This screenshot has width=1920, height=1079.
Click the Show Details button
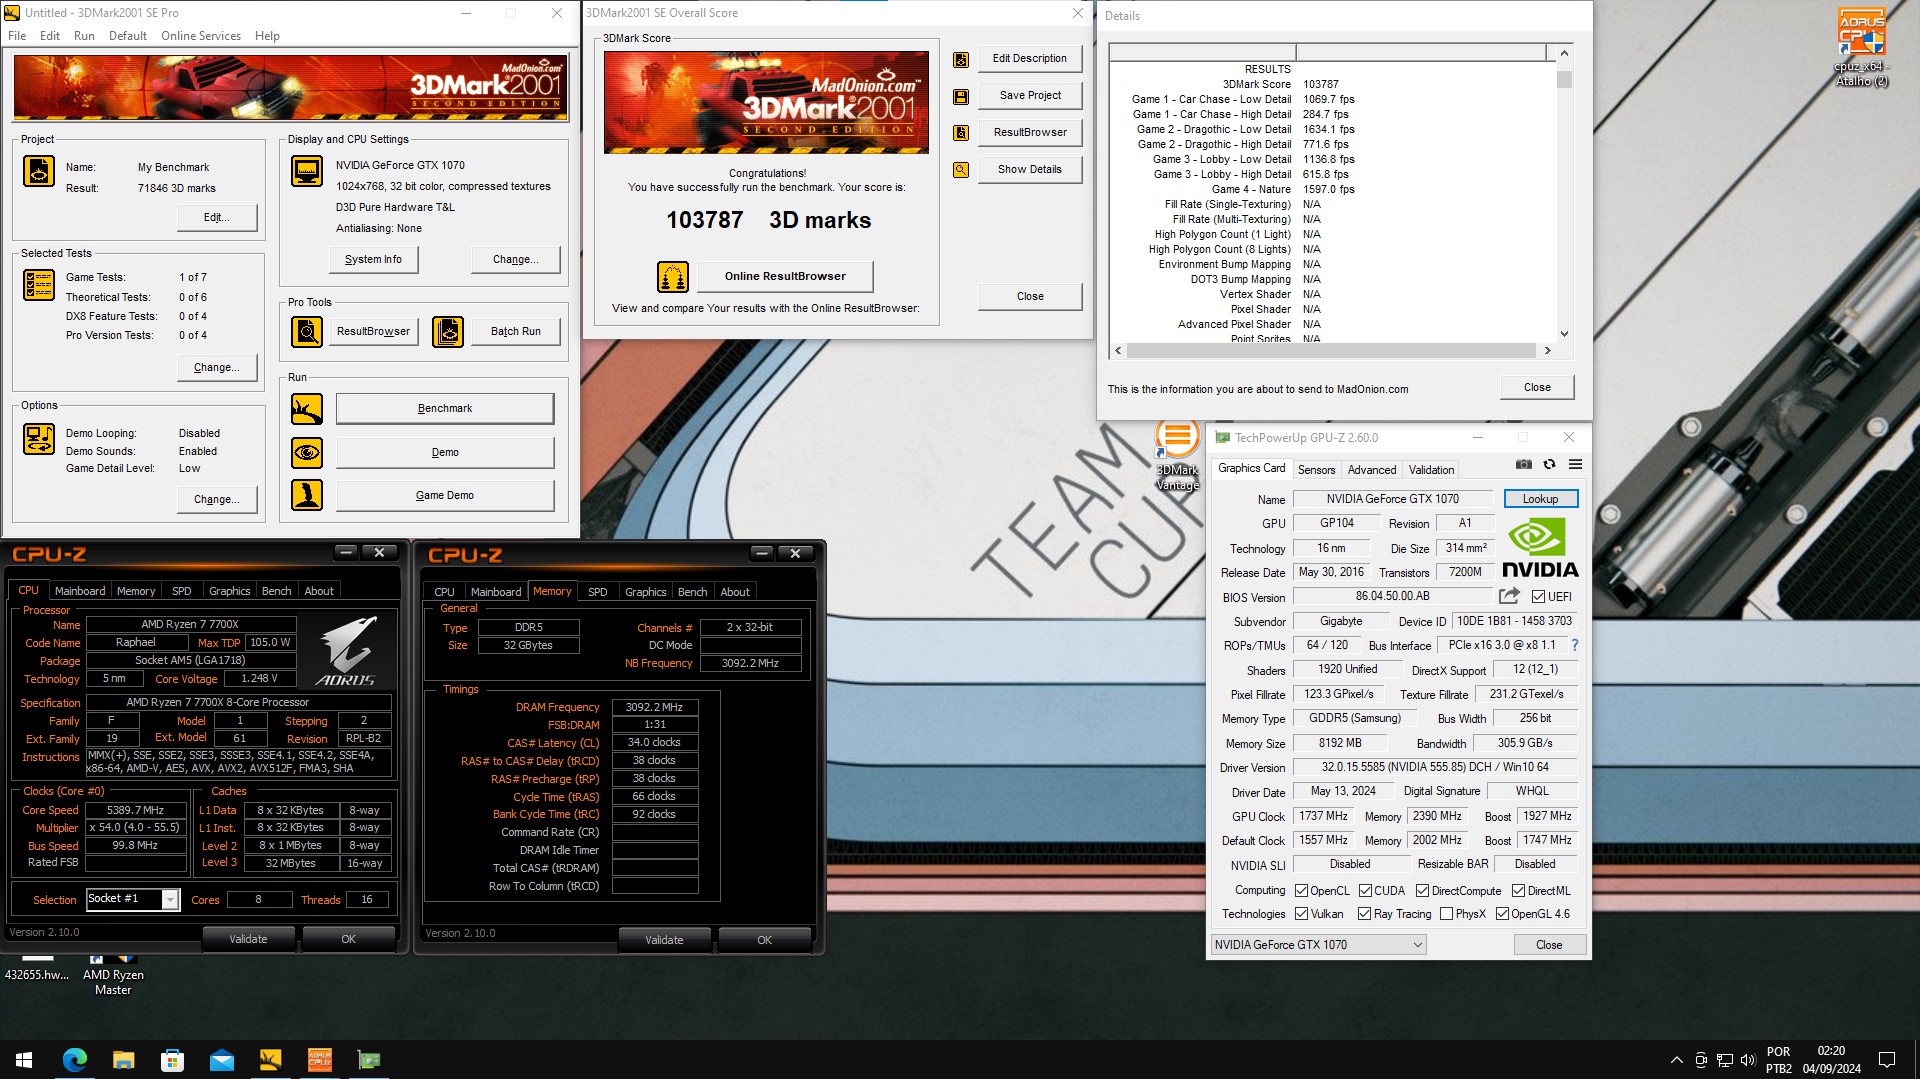pyautogui.click(x=1030, y=170)
